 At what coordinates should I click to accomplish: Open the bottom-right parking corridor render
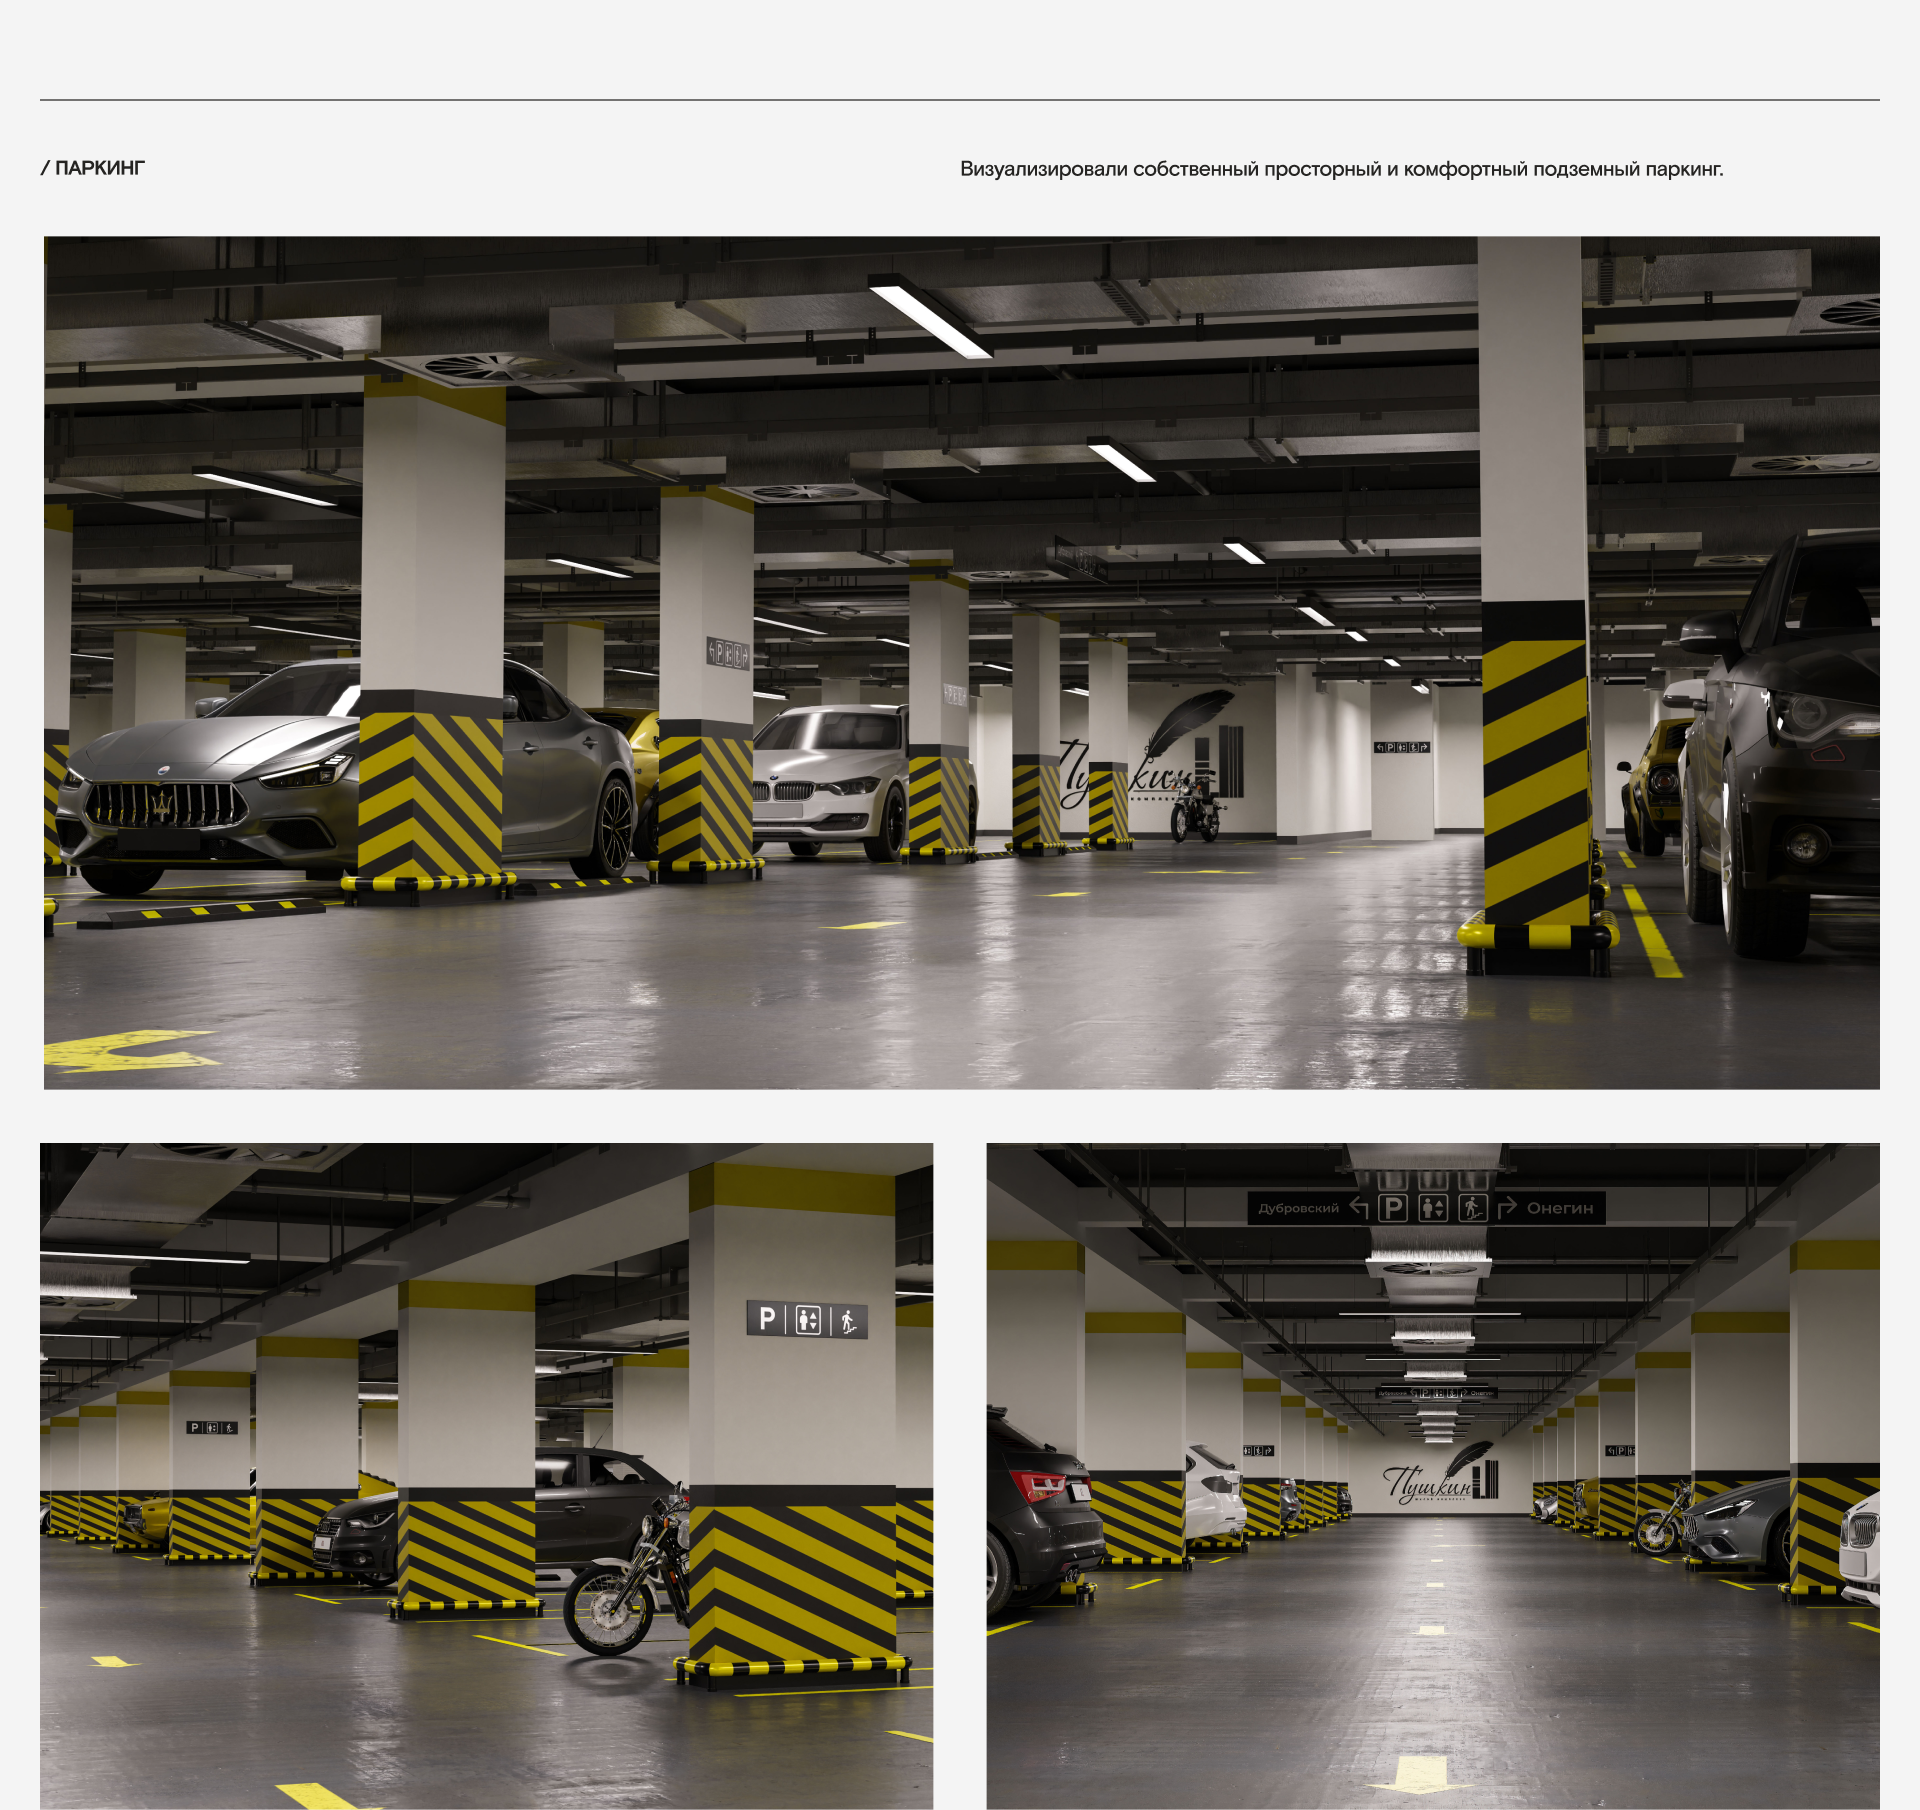point(1432,1475)
